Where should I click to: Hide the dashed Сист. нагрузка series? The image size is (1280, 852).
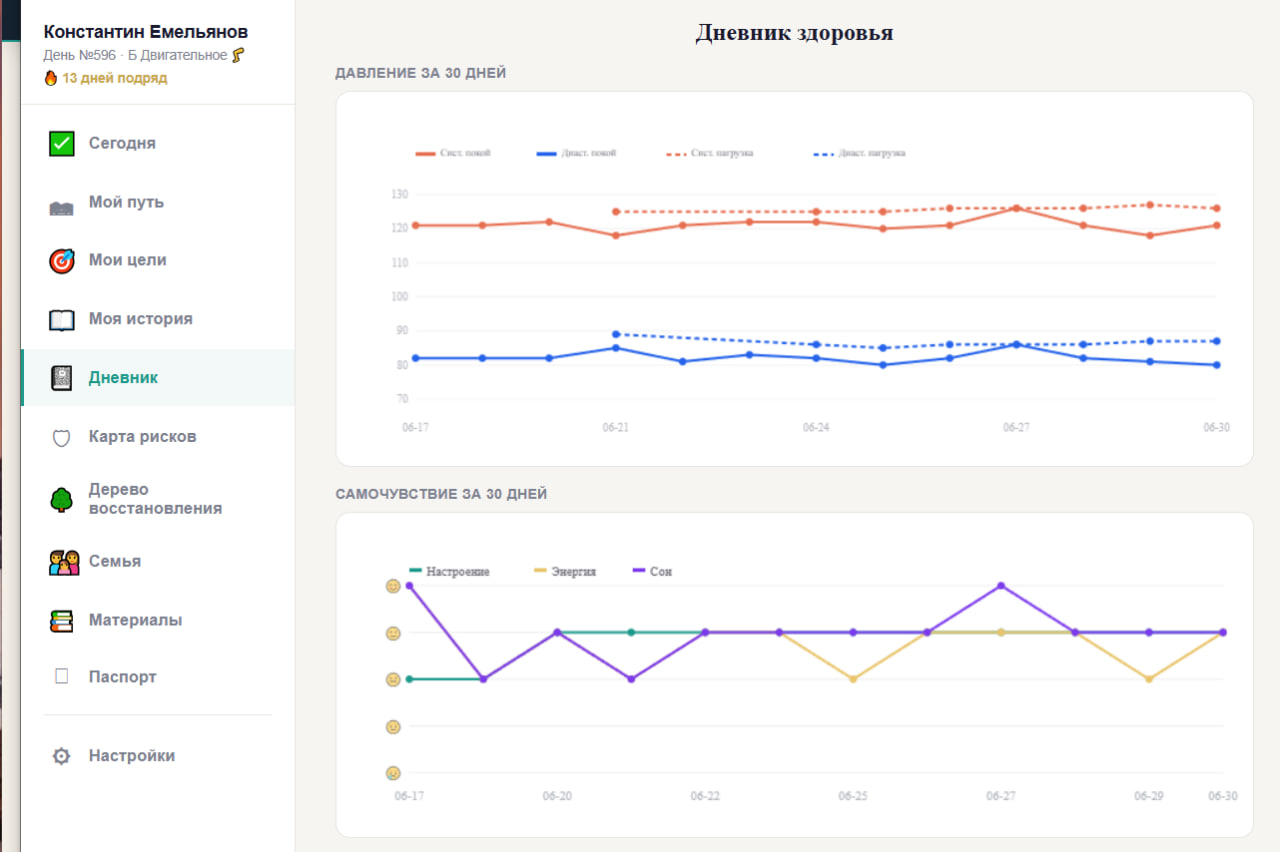(710, 154)
